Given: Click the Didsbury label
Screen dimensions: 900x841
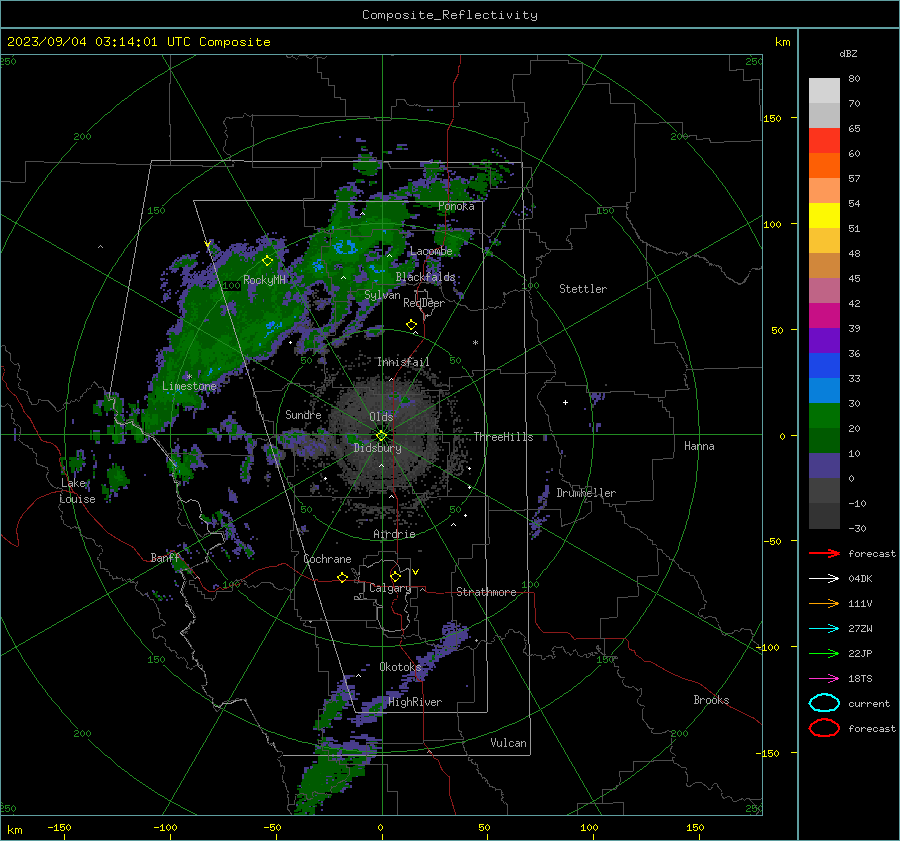Looking at the screenshot, I should [377, 448].
